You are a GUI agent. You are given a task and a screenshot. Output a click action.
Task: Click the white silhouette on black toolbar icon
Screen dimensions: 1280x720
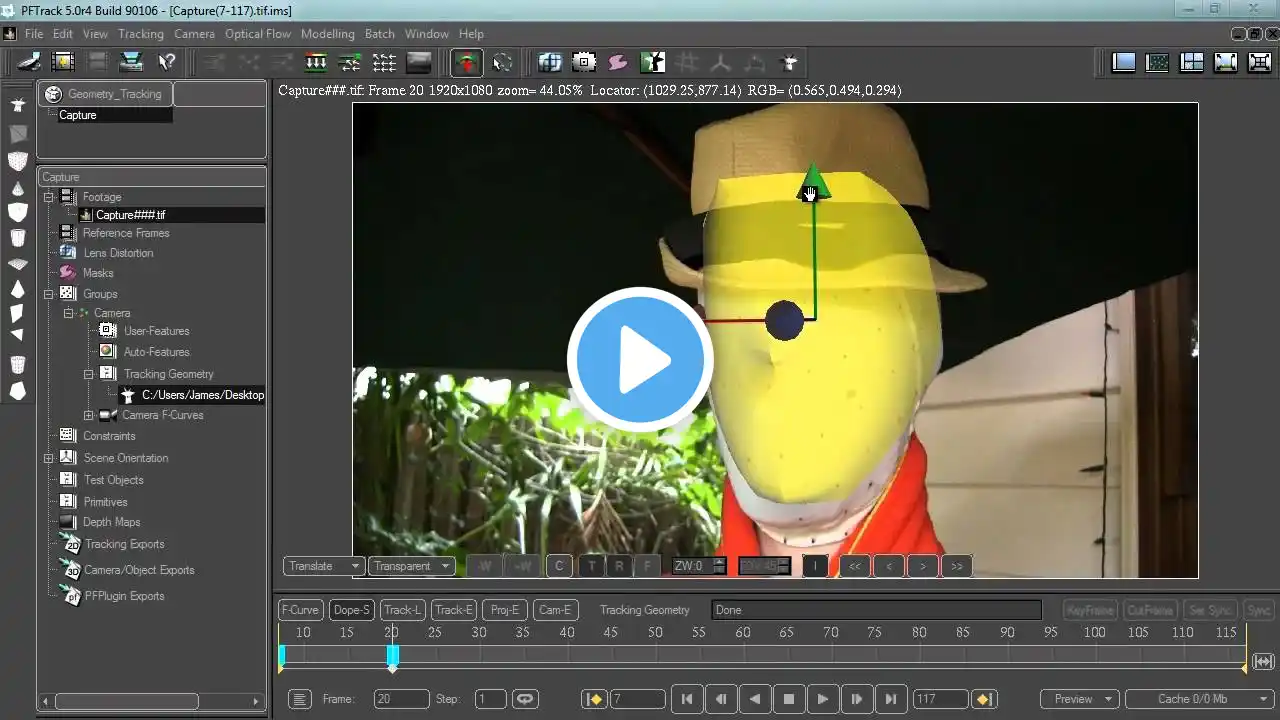tap(652, 62)
